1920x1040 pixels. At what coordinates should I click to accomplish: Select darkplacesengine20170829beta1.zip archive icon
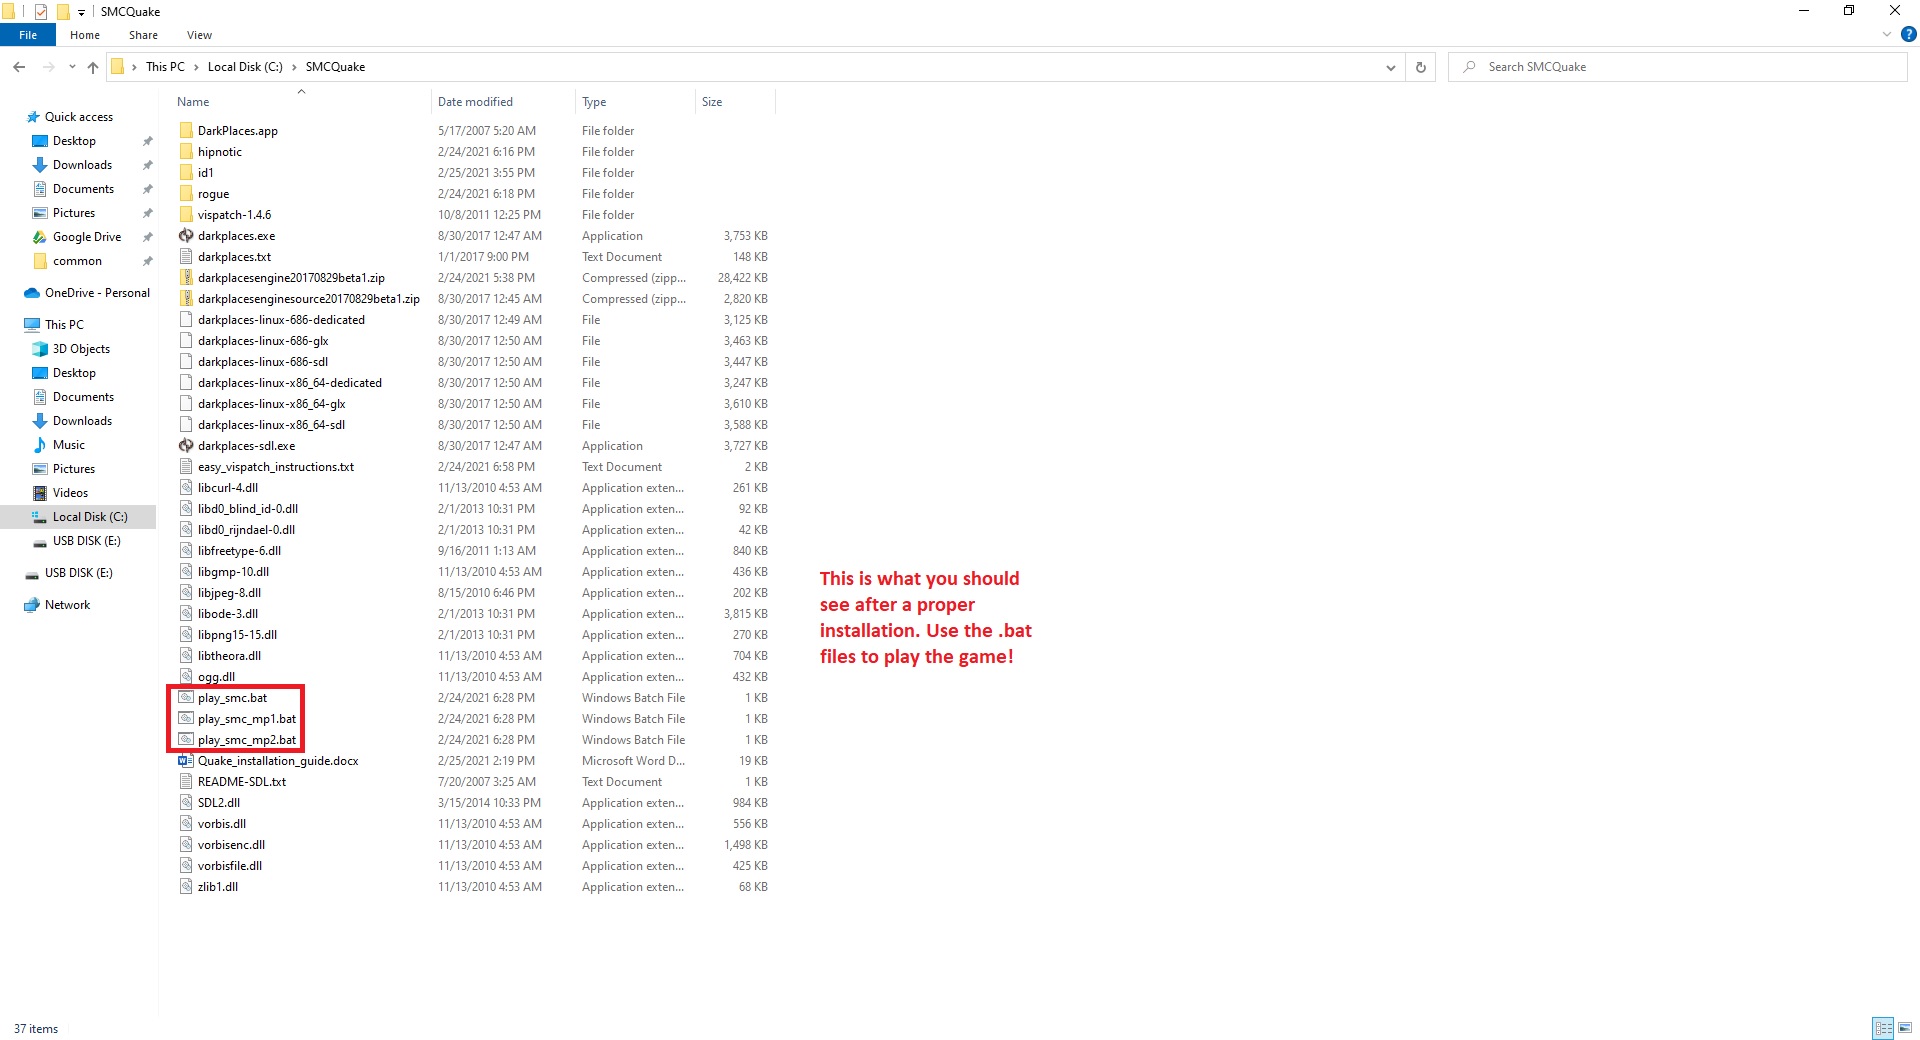(x=186, y=278)
